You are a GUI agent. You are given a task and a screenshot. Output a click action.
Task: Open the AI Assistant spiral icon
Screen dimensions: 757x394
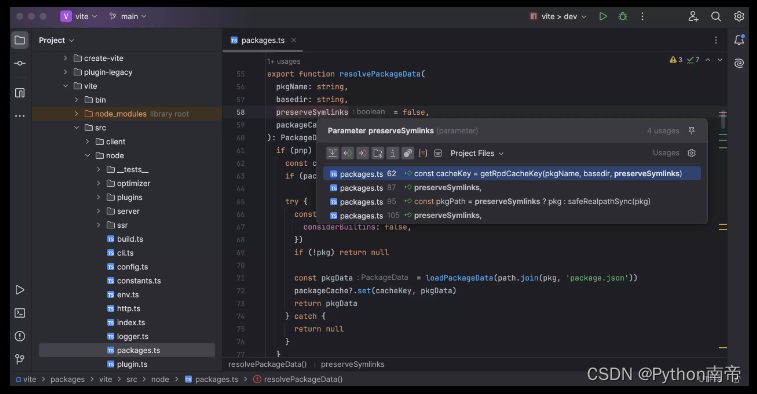pos(739,63)
